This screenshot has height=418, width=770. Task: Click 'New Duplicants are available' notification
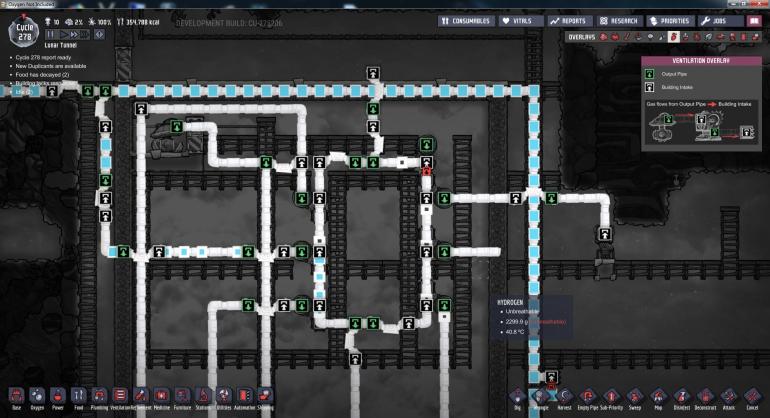click(x=48, y=66)
